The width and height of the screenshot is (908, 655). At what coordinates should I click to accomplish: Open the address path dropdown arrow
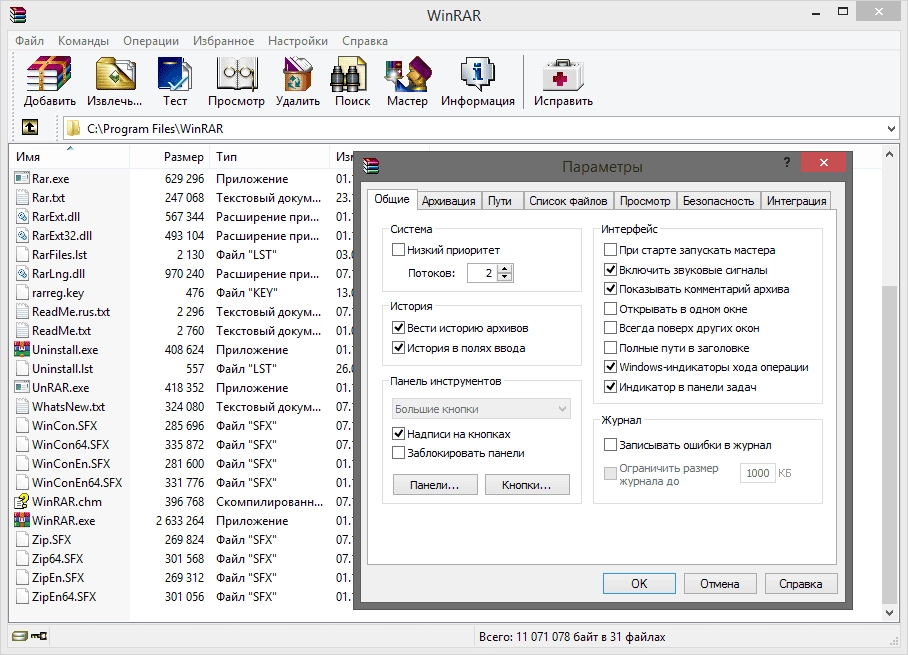tap(891, 129)
